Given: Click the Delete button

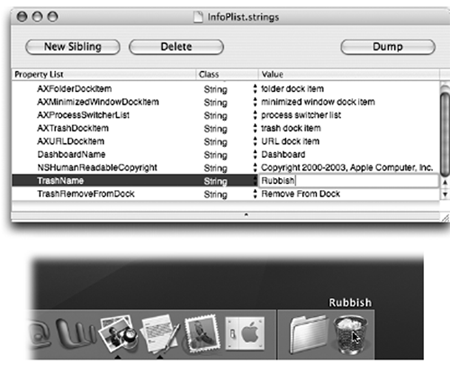Looking at the screenshot, I should [176, 47].
